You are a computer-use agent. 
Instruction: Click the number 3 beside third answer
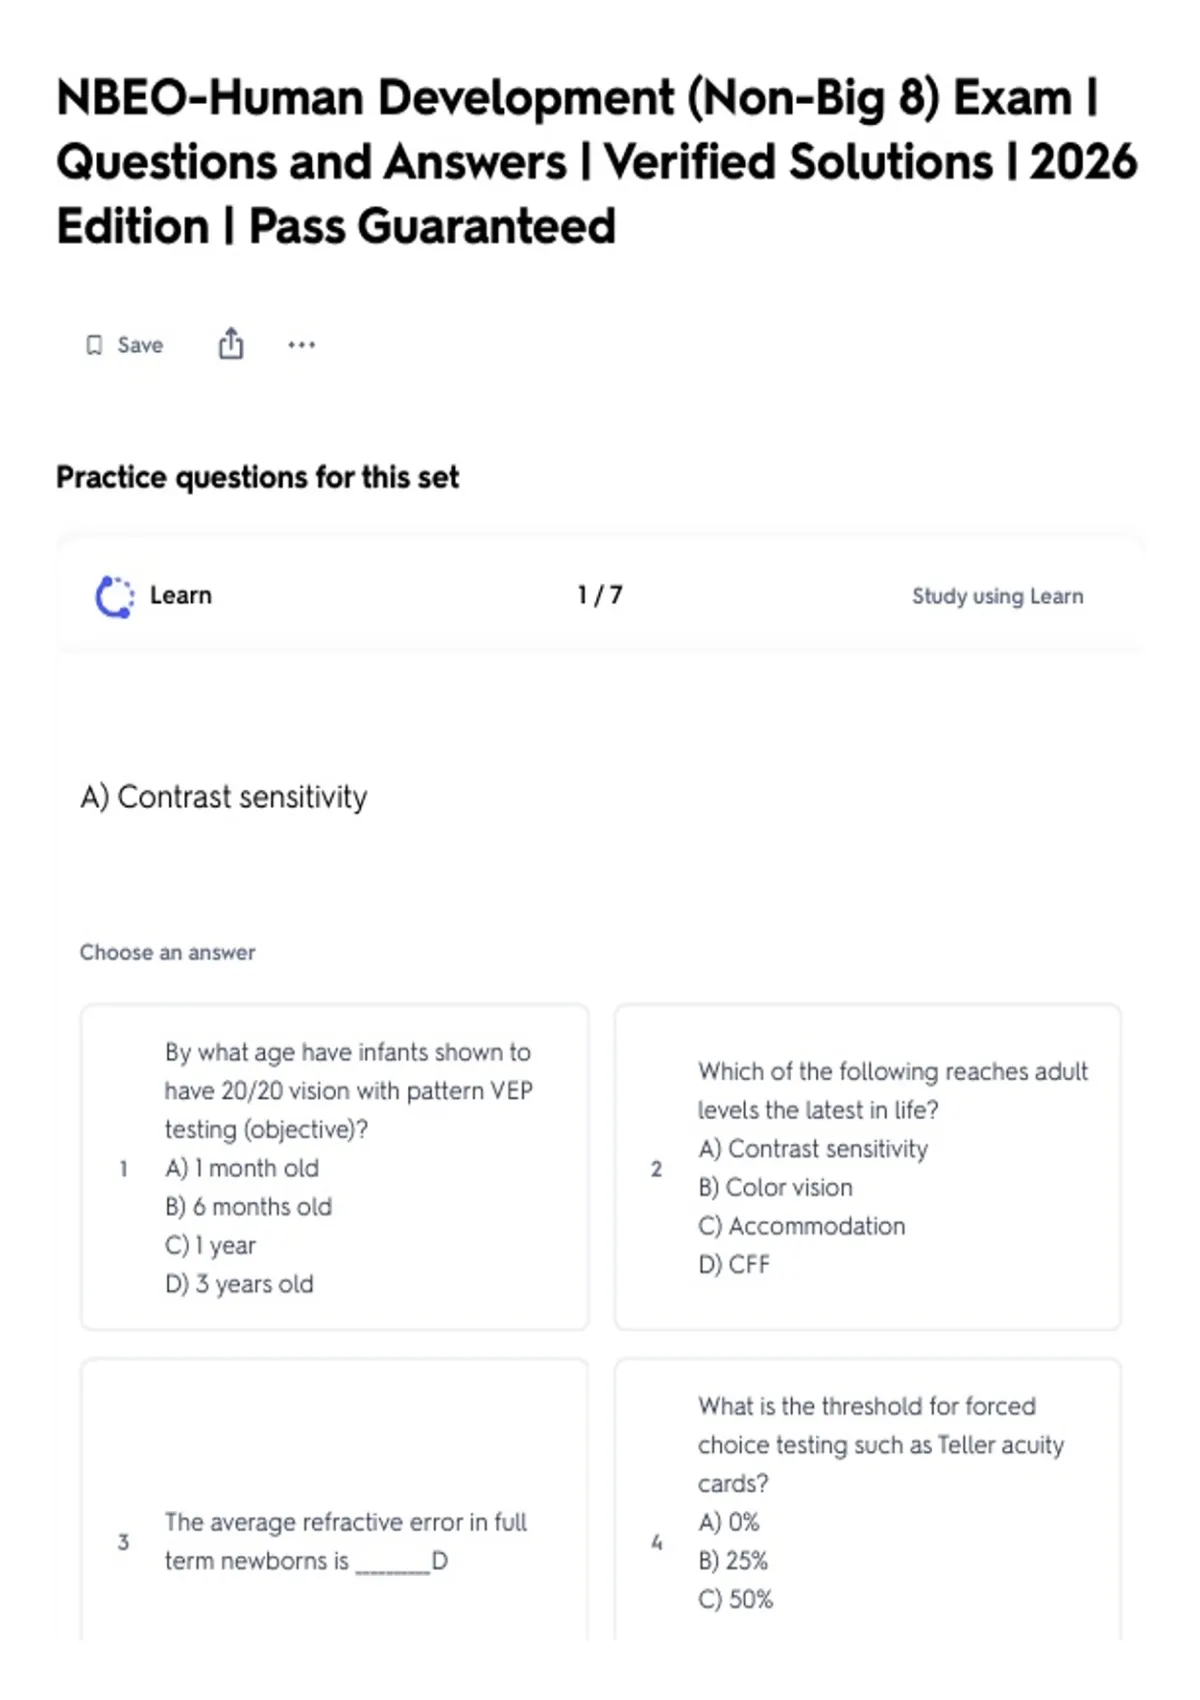tap(123, 1542)
